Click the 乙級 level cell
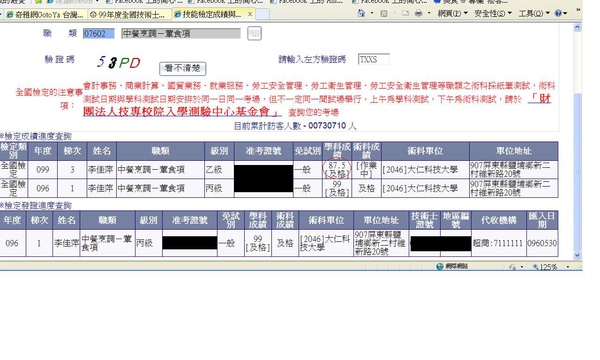Viewport: 600px width, 360px height. (x=219, y=169)
